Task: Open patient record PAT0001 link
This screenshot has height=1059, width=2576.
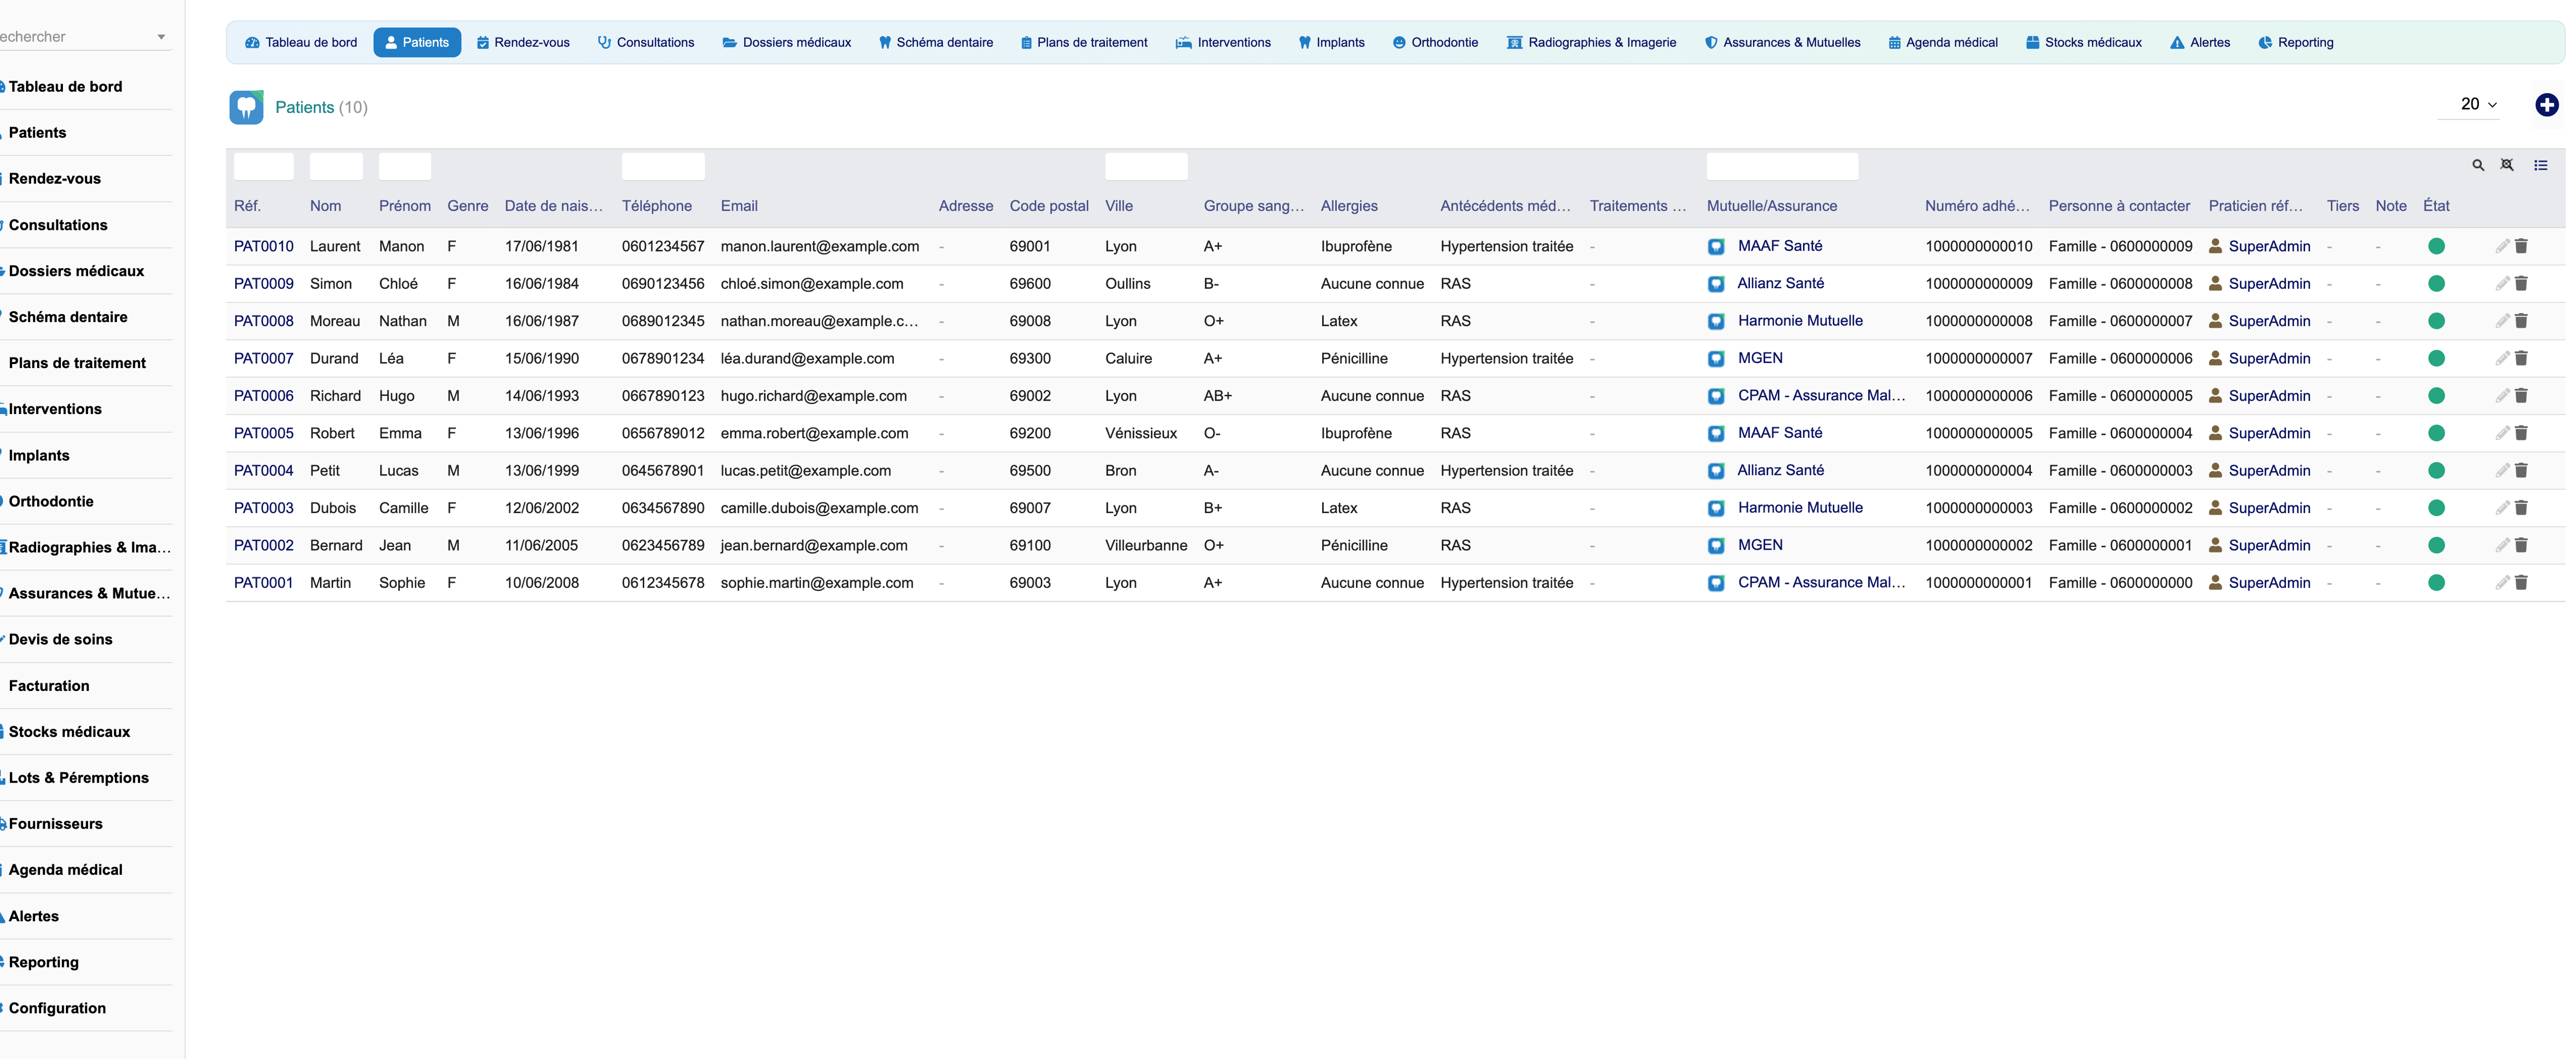Action: coord(264,582)
